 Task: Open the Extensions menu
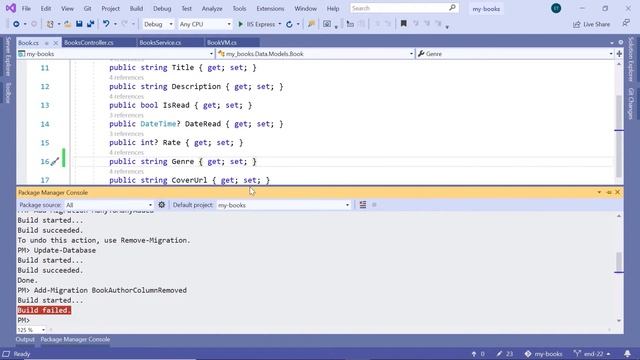click(270, 9)
